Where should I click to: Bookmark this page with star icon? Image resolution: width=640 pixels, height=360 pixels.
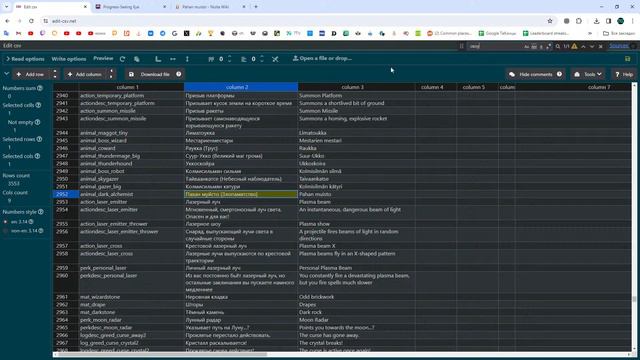(550, 21)
